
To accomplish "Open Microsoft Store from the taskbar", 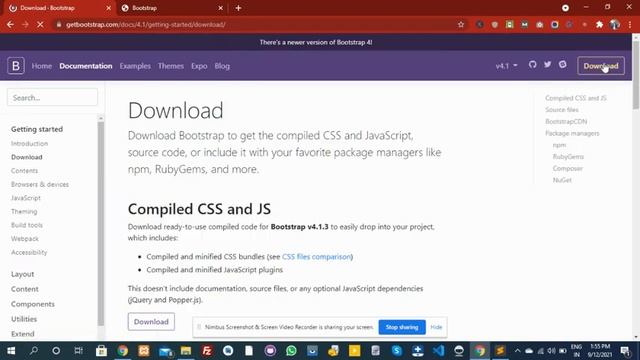I will [x=101, y=351].
